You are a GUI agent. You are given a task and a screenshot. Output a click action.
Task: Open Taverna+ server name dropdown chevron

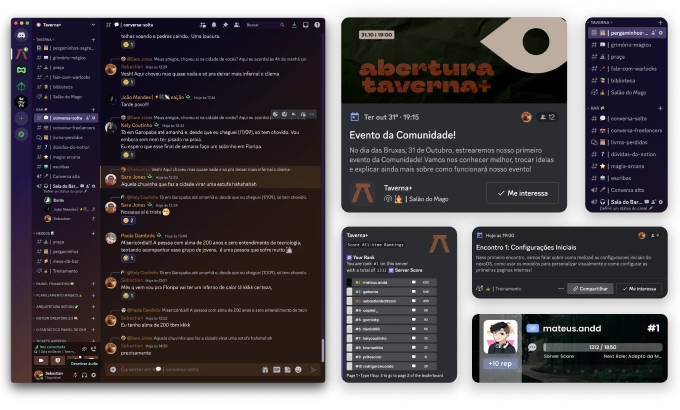coord(93,25)
